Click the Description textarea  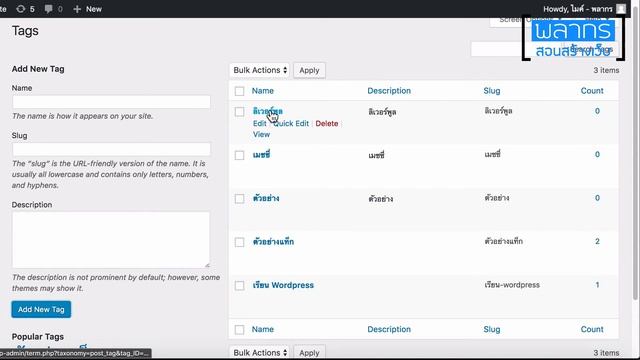(x=111, y=240)
